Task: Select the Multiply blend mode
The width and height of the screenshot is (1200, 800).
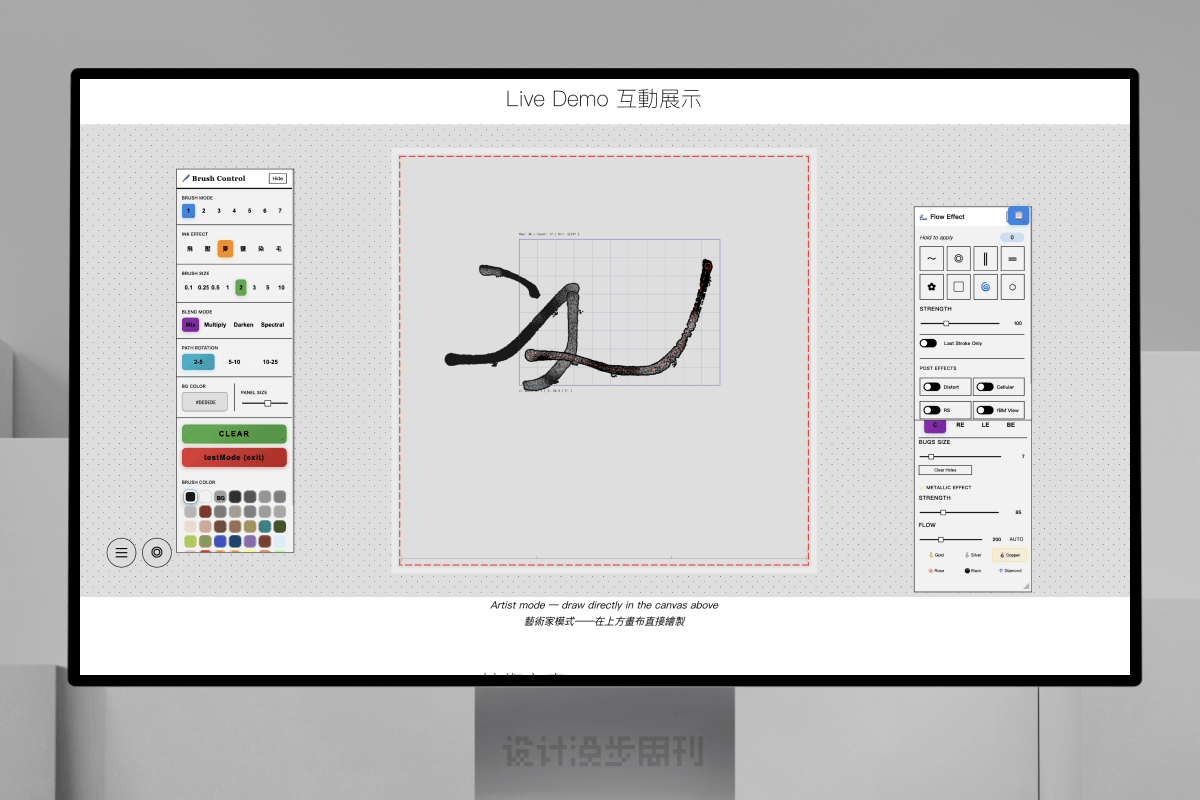Action: 215,325
